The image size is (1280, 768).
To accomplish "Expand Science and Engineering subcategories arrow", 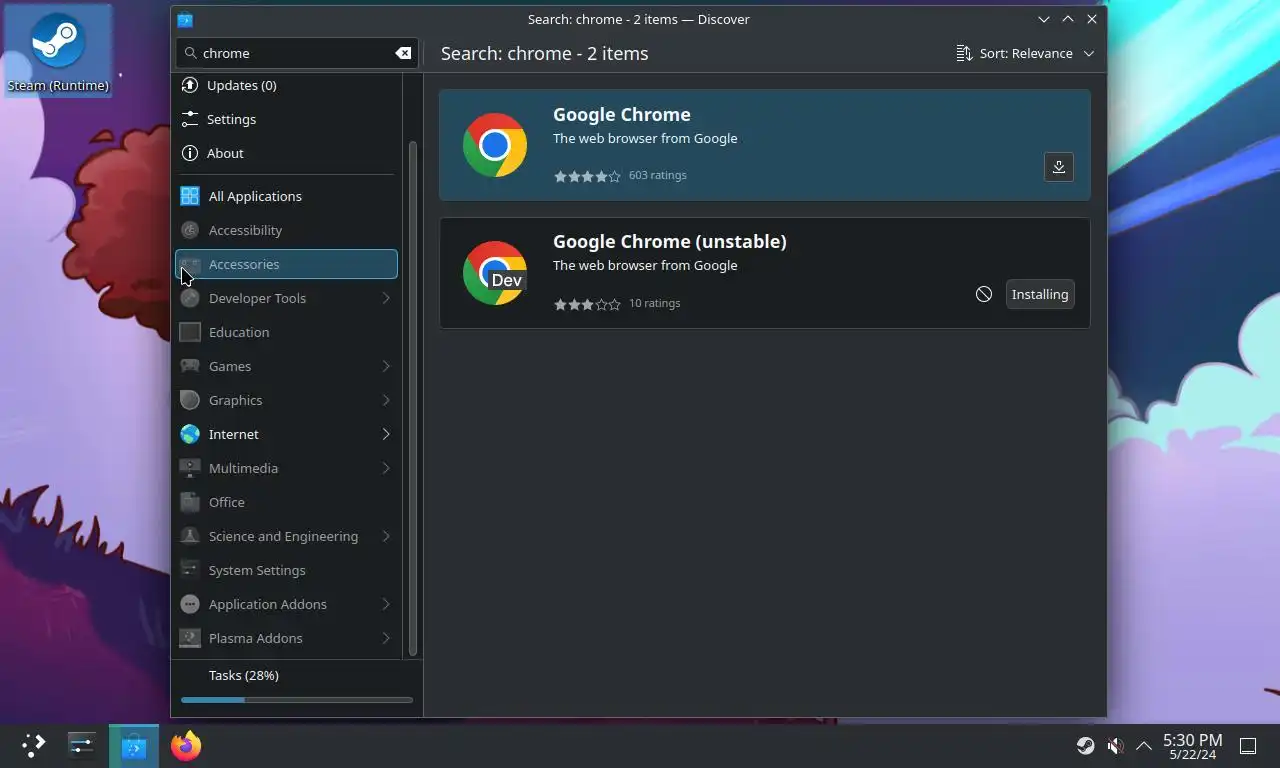I will point(386,536).
